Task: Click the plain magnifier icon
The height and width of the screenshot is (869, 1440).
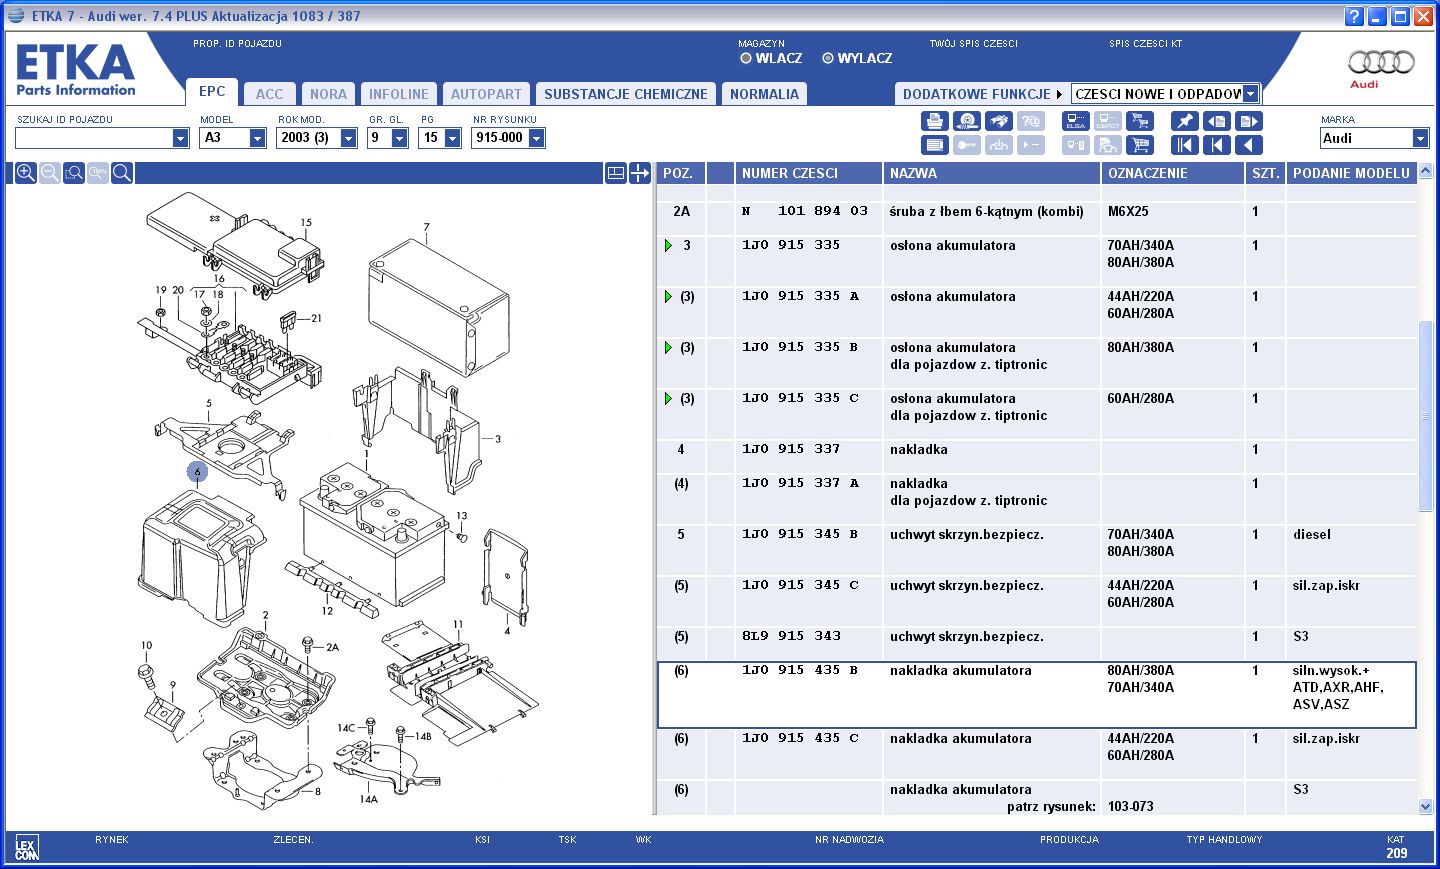Action: pyautogui.click(x=122, y=173)
